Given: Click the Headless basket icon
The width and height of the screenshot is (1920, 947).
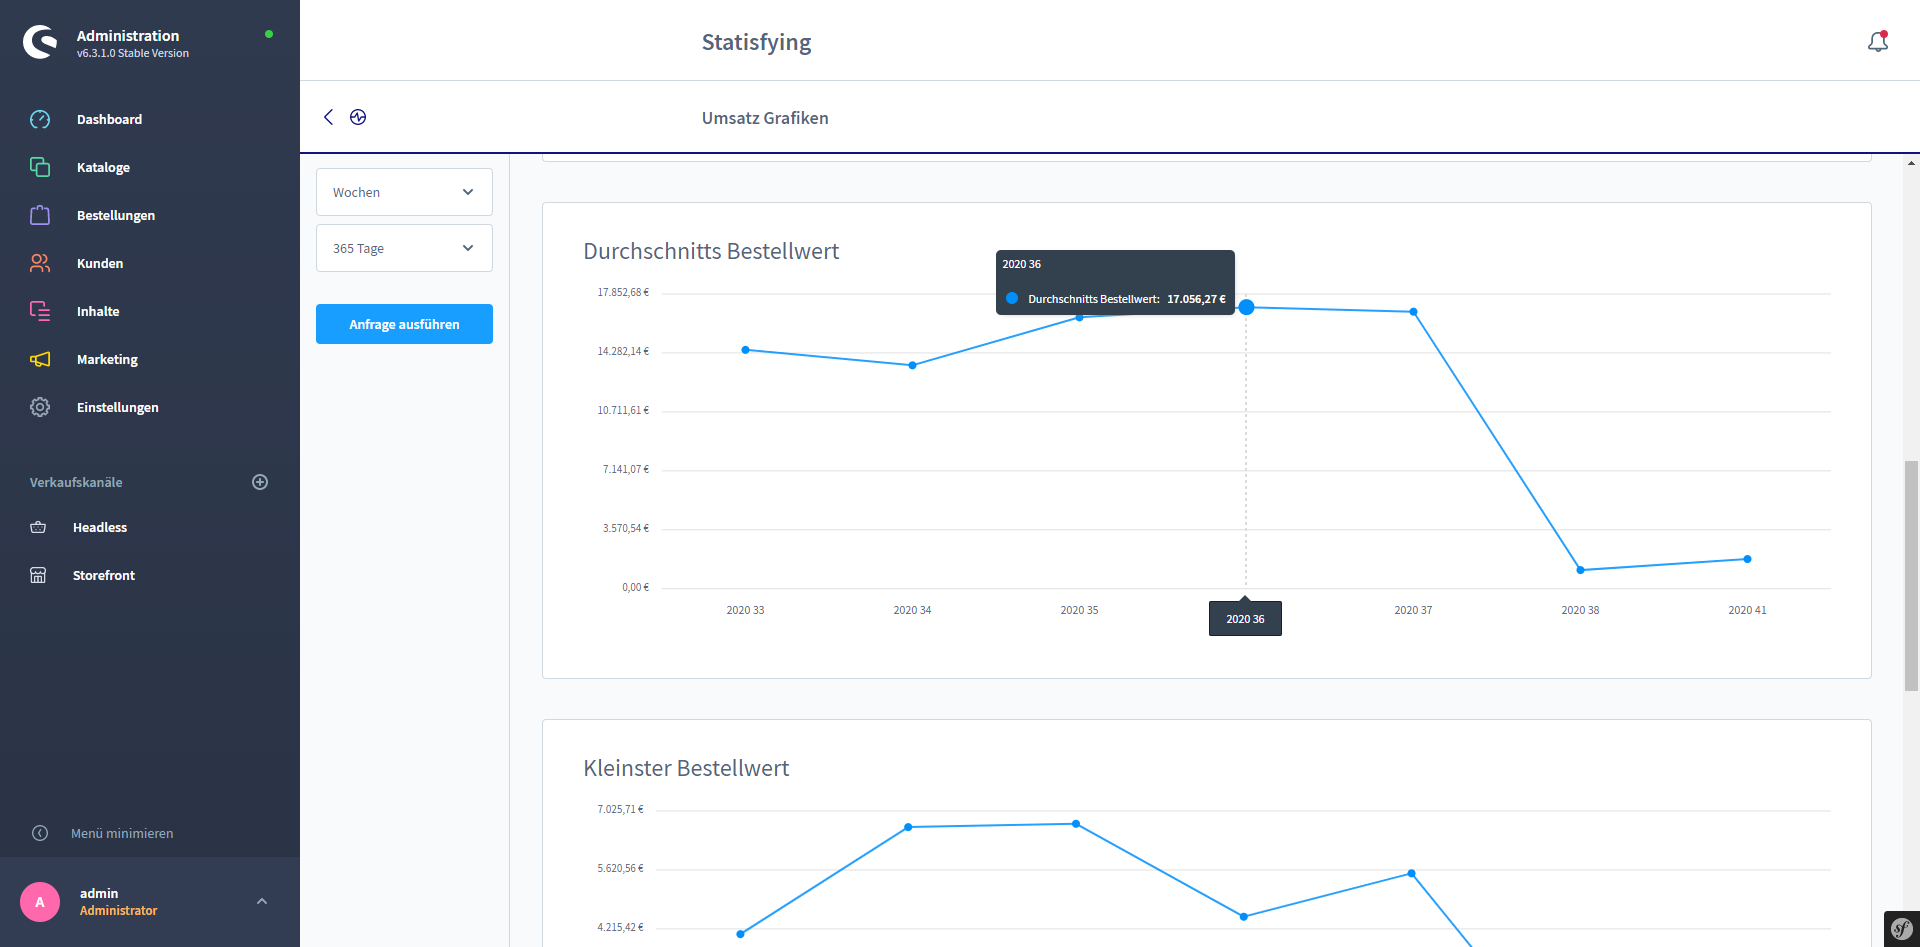Looking at the screenshot, I should [38, 527].
